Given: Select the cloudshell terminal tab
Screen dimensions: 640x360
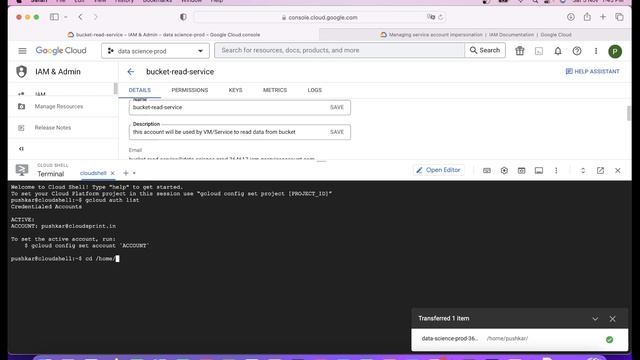Looking at the screenshot, I should pyautogui.click(x=93, y=173).
